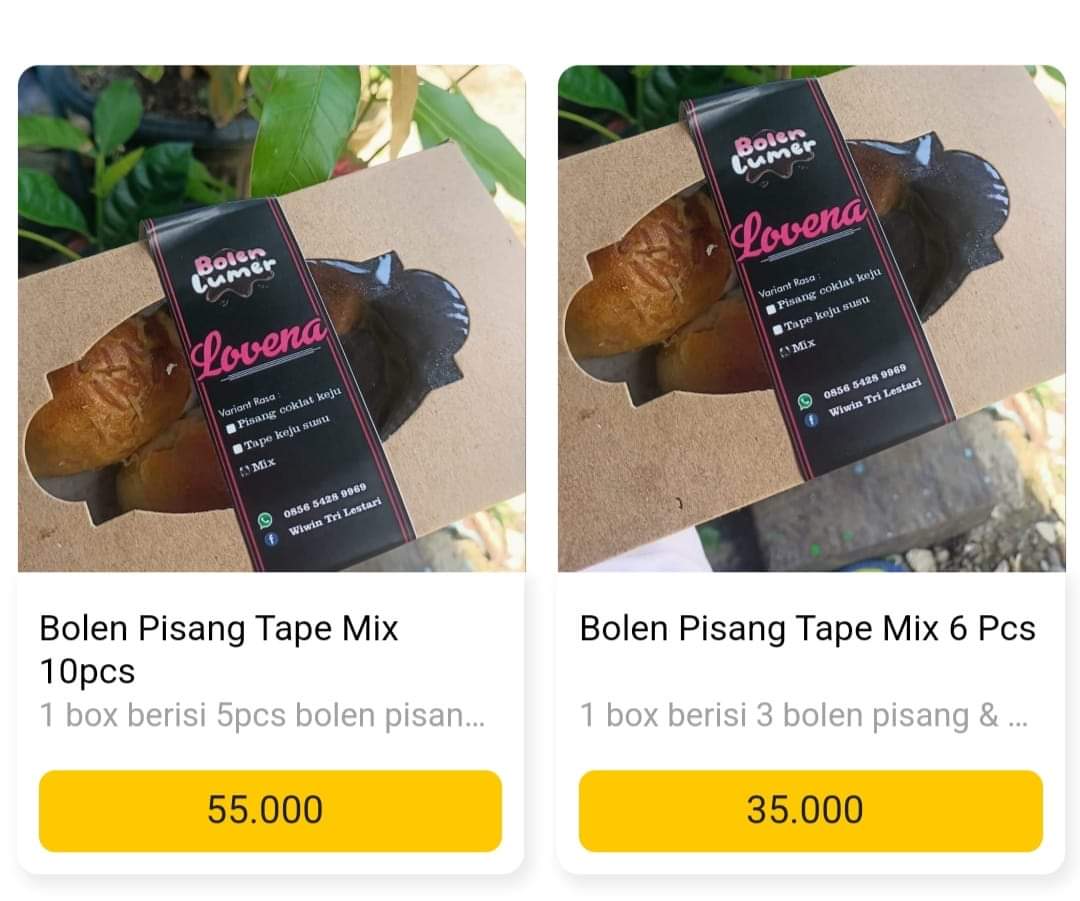The image size is (1080, 901).
Task: Click the WhatsApp icon on the right box label
Action: 804,401
